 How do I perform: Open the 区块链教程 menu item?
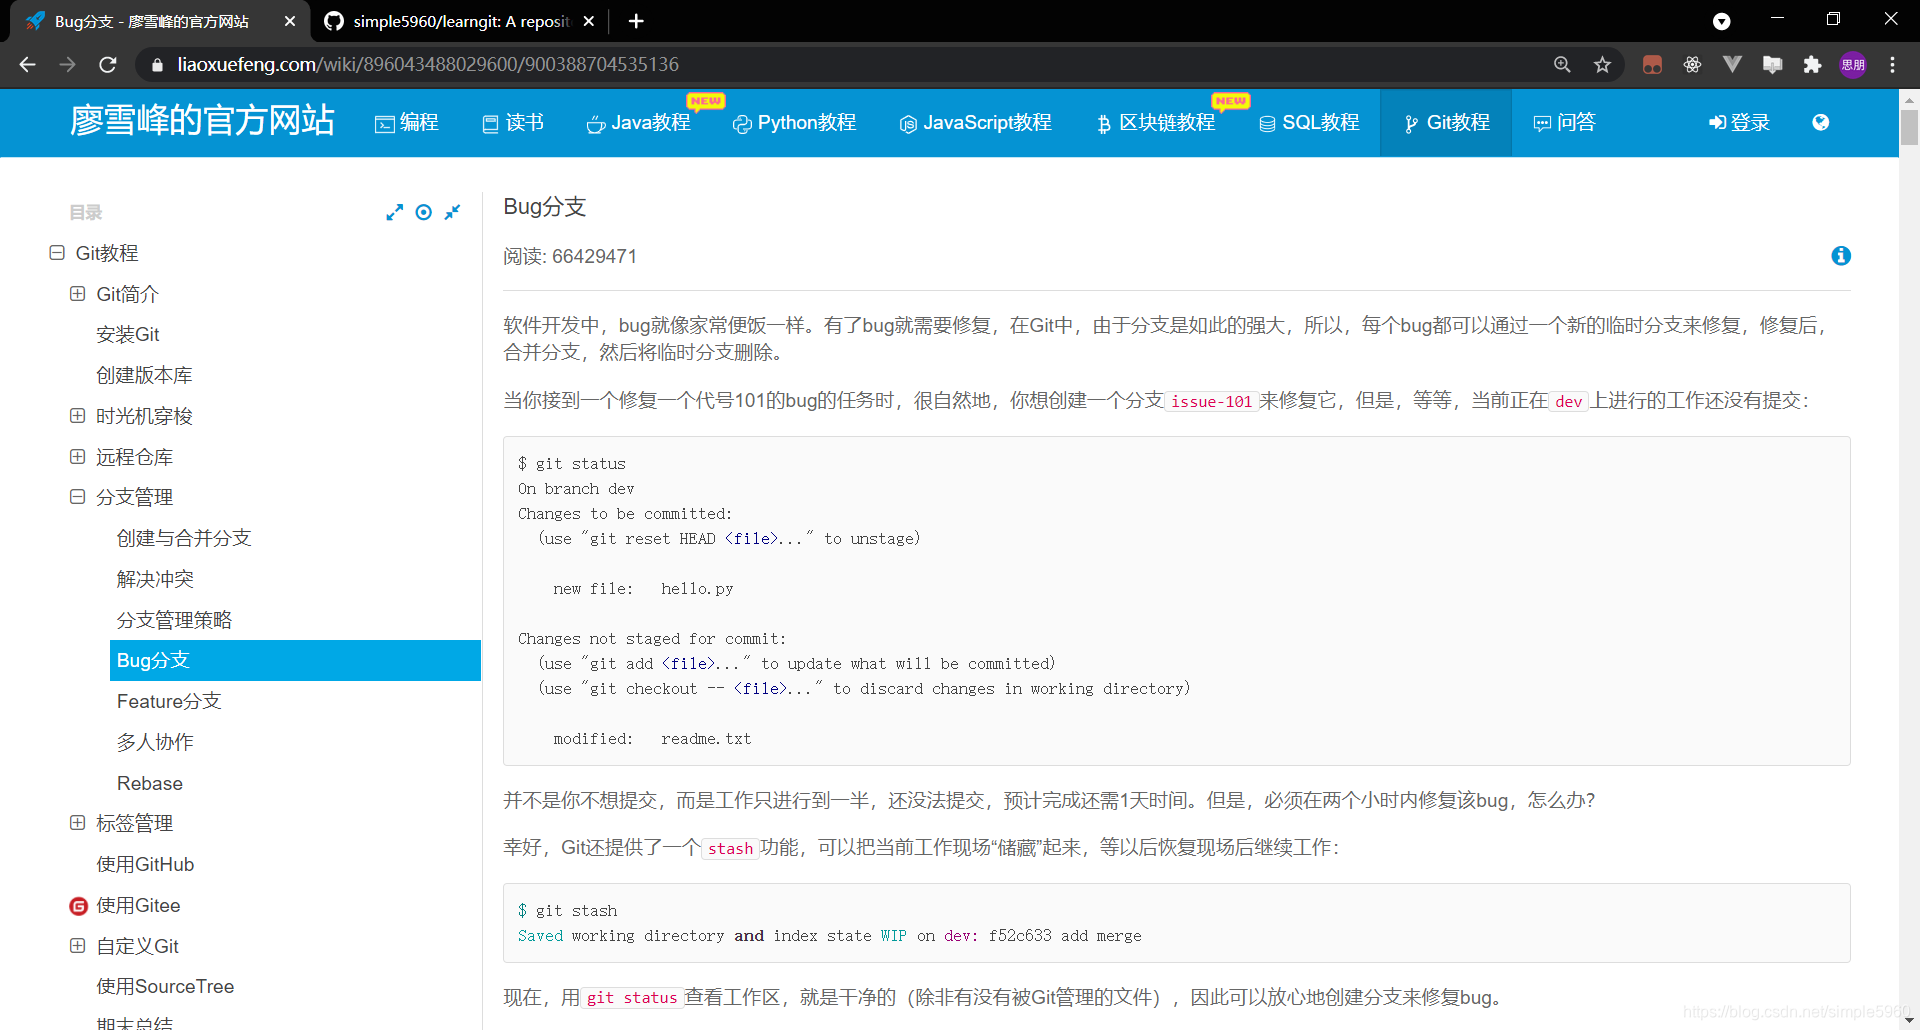pyautogui.click(x=1156, y=122)
